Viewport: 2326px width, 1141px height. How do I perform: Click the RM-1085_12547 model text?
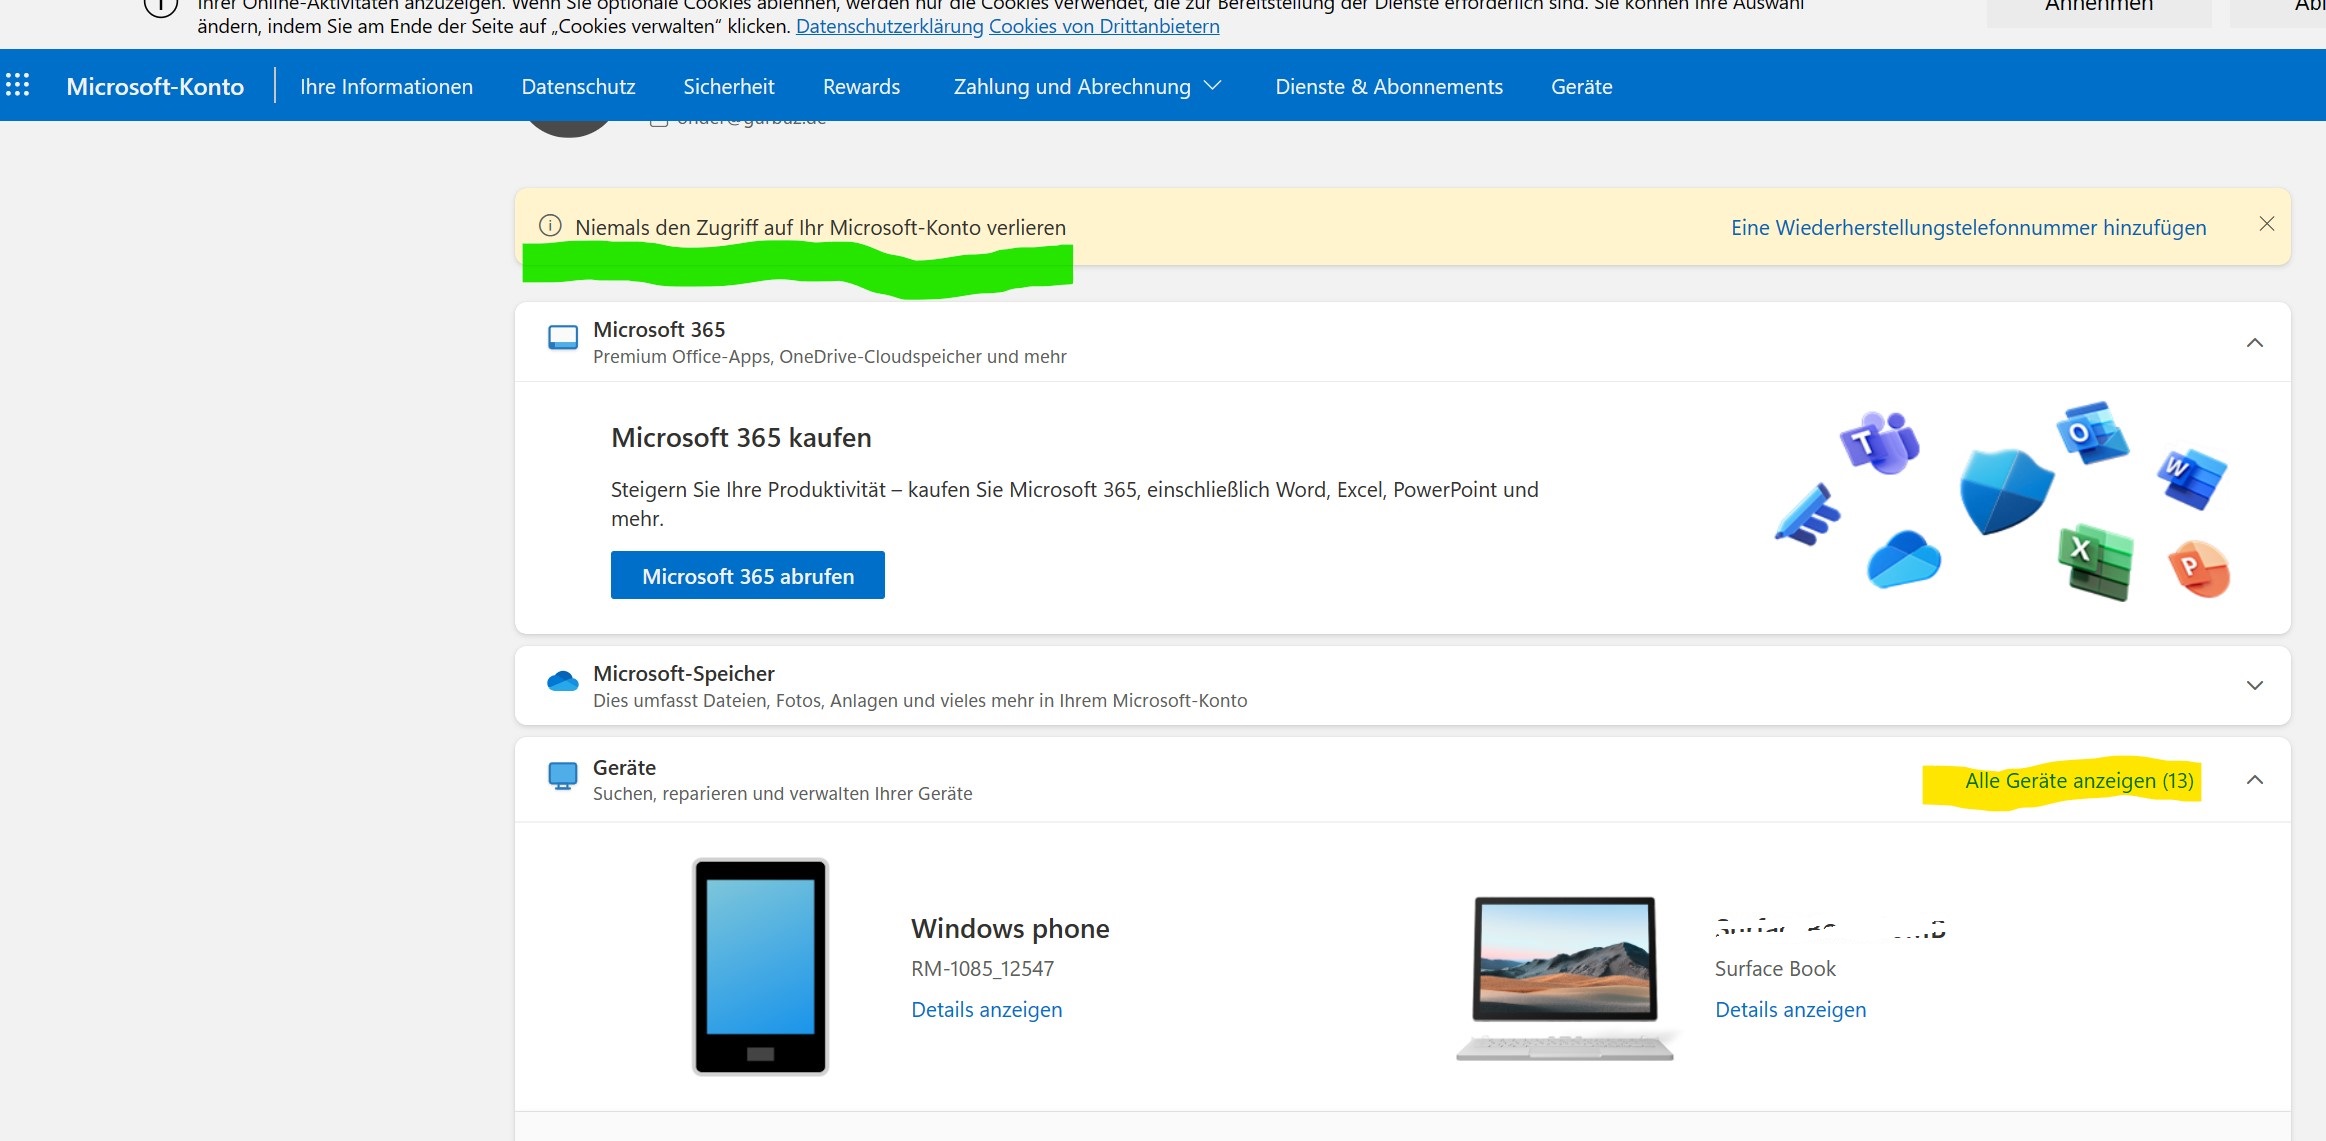(982, 968)
